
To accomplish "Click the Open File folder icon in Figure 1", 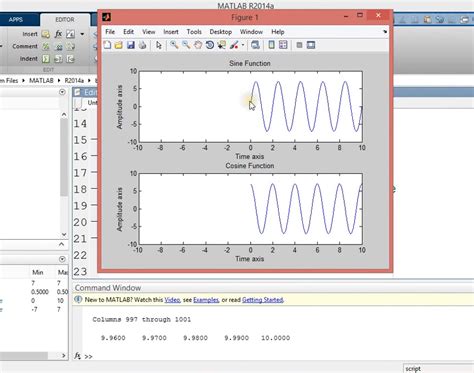I will 119,45.
